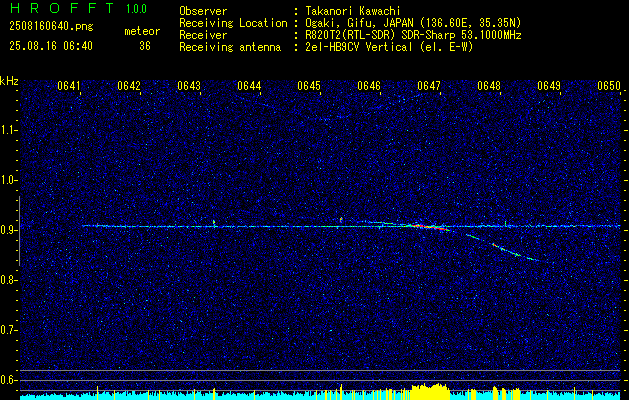
Task: Click the 0.8 kHz frequency label
Action: click(x=8, y=280)
